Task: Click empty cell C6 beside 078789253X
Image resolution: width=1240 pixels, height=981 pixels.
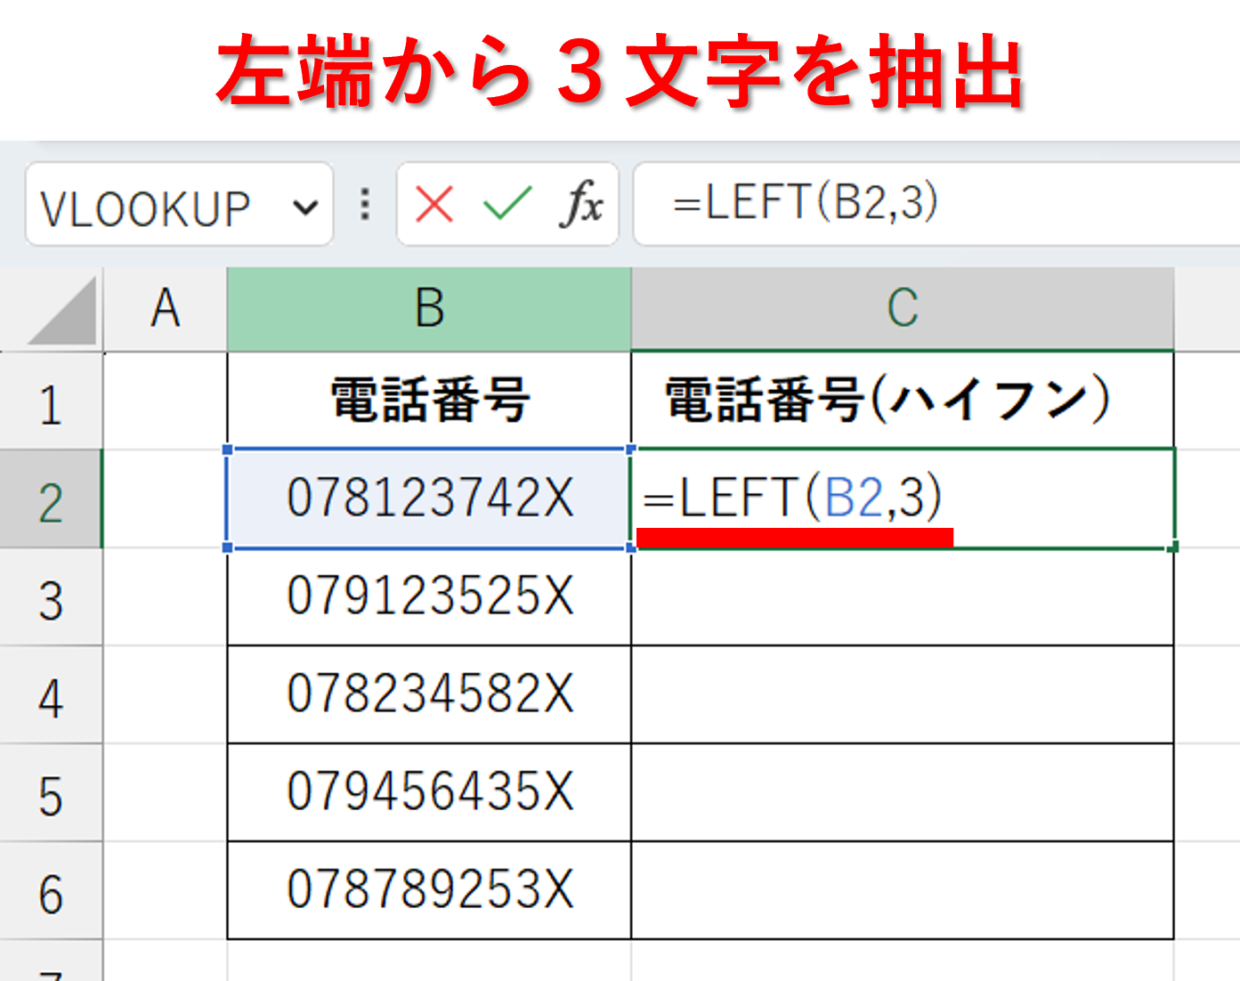Action: point(902,890)
